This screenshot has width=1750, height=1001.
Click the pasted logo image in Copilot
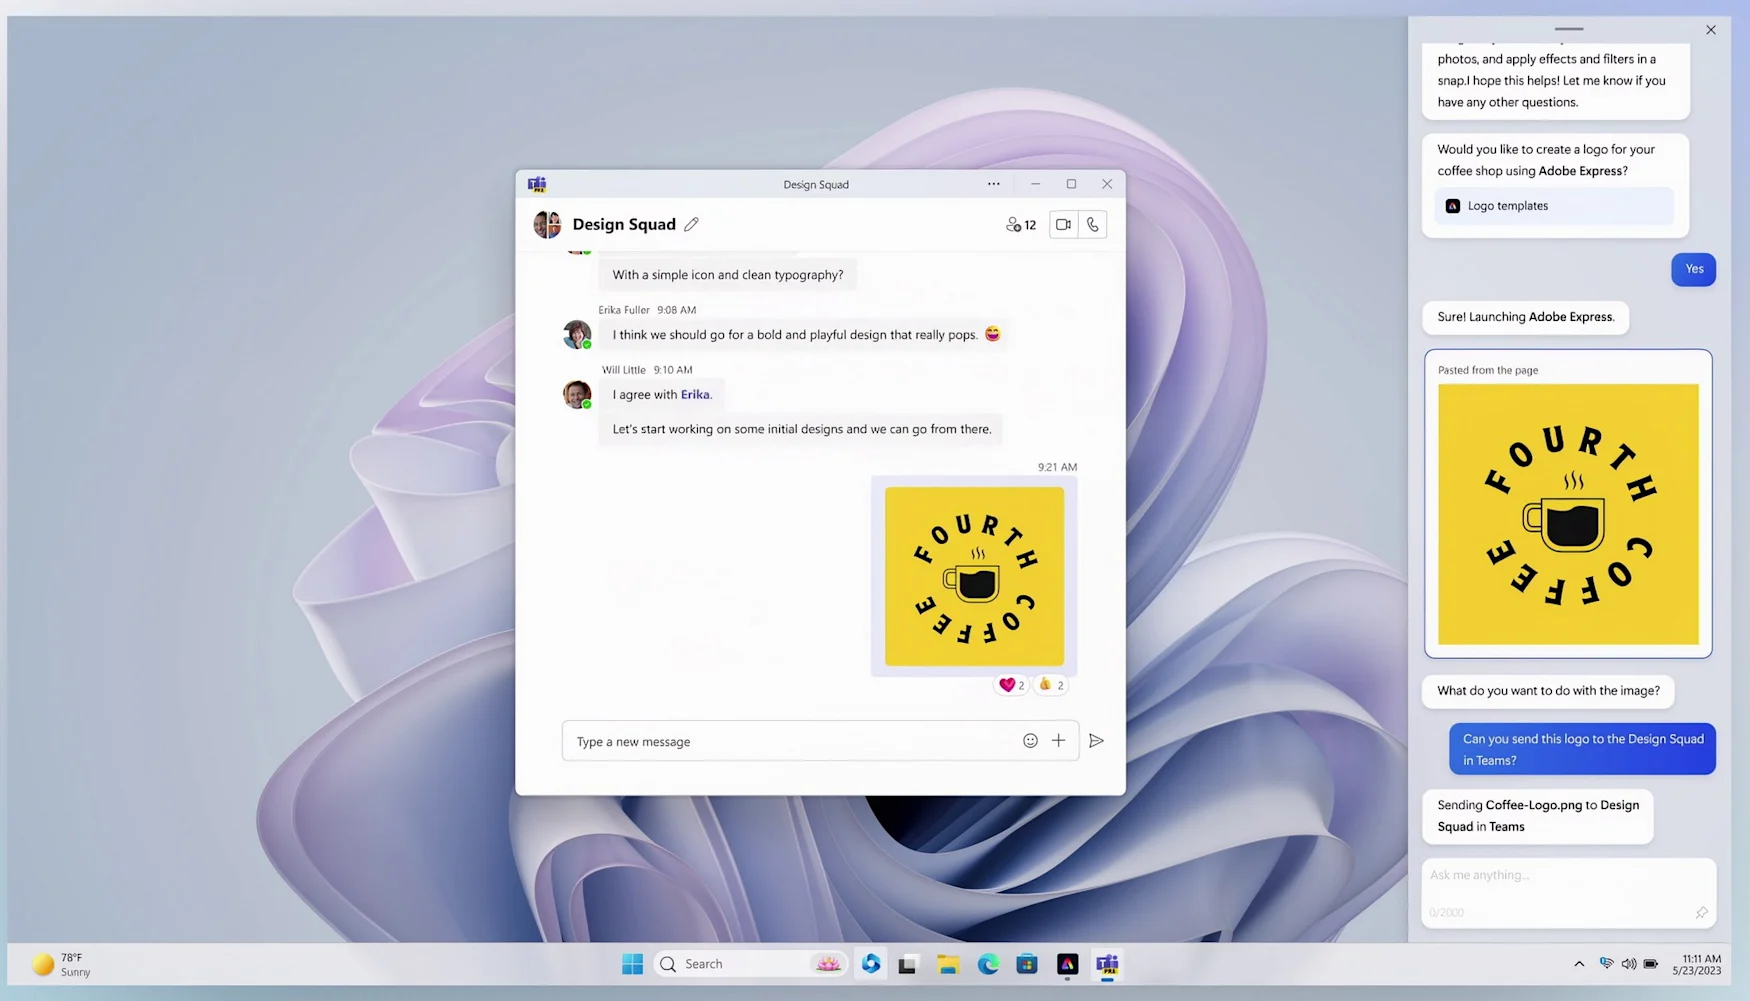1567,514
